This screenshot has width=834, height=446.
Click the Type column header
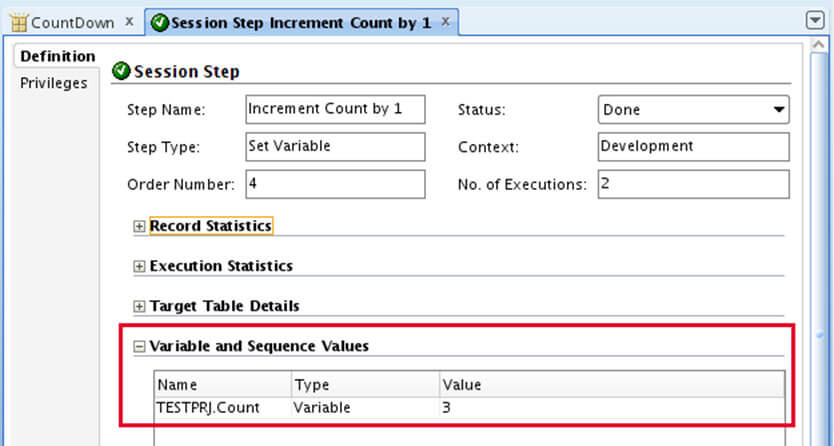[x=365, y=385]
